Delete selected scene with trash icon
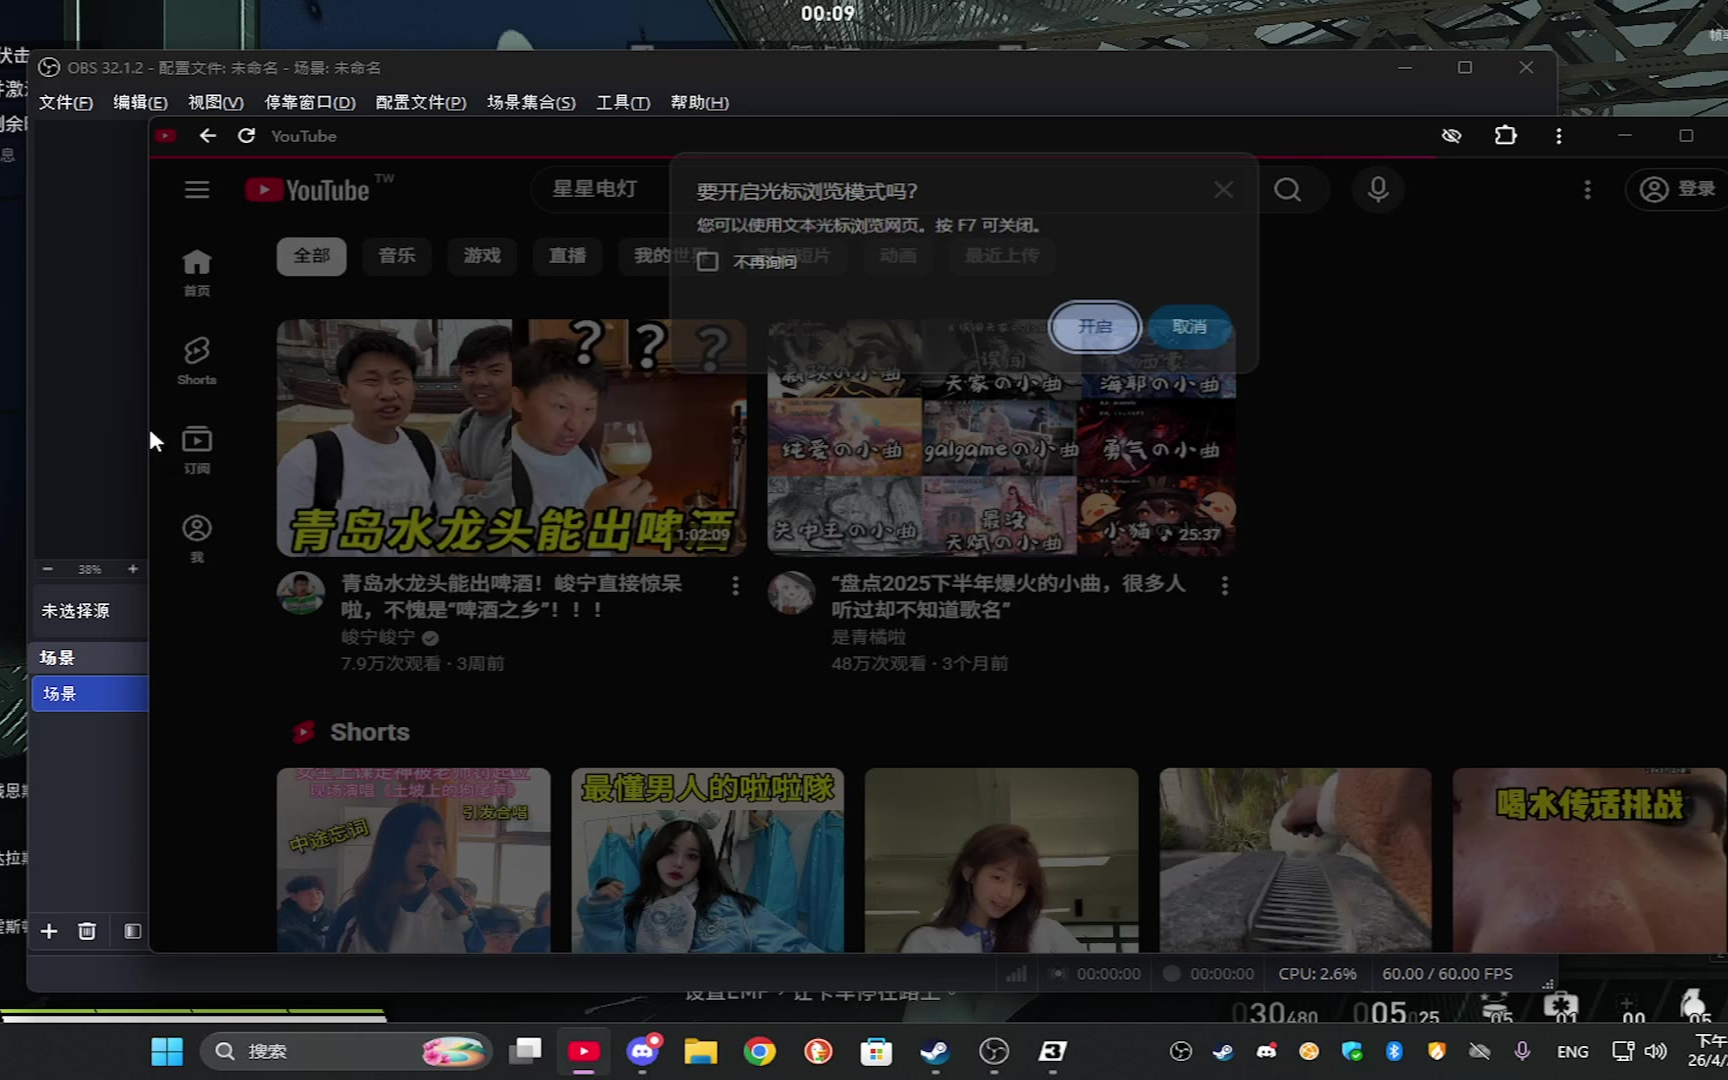Viewport: 1728px width, 1080px height. coord(87,931)
